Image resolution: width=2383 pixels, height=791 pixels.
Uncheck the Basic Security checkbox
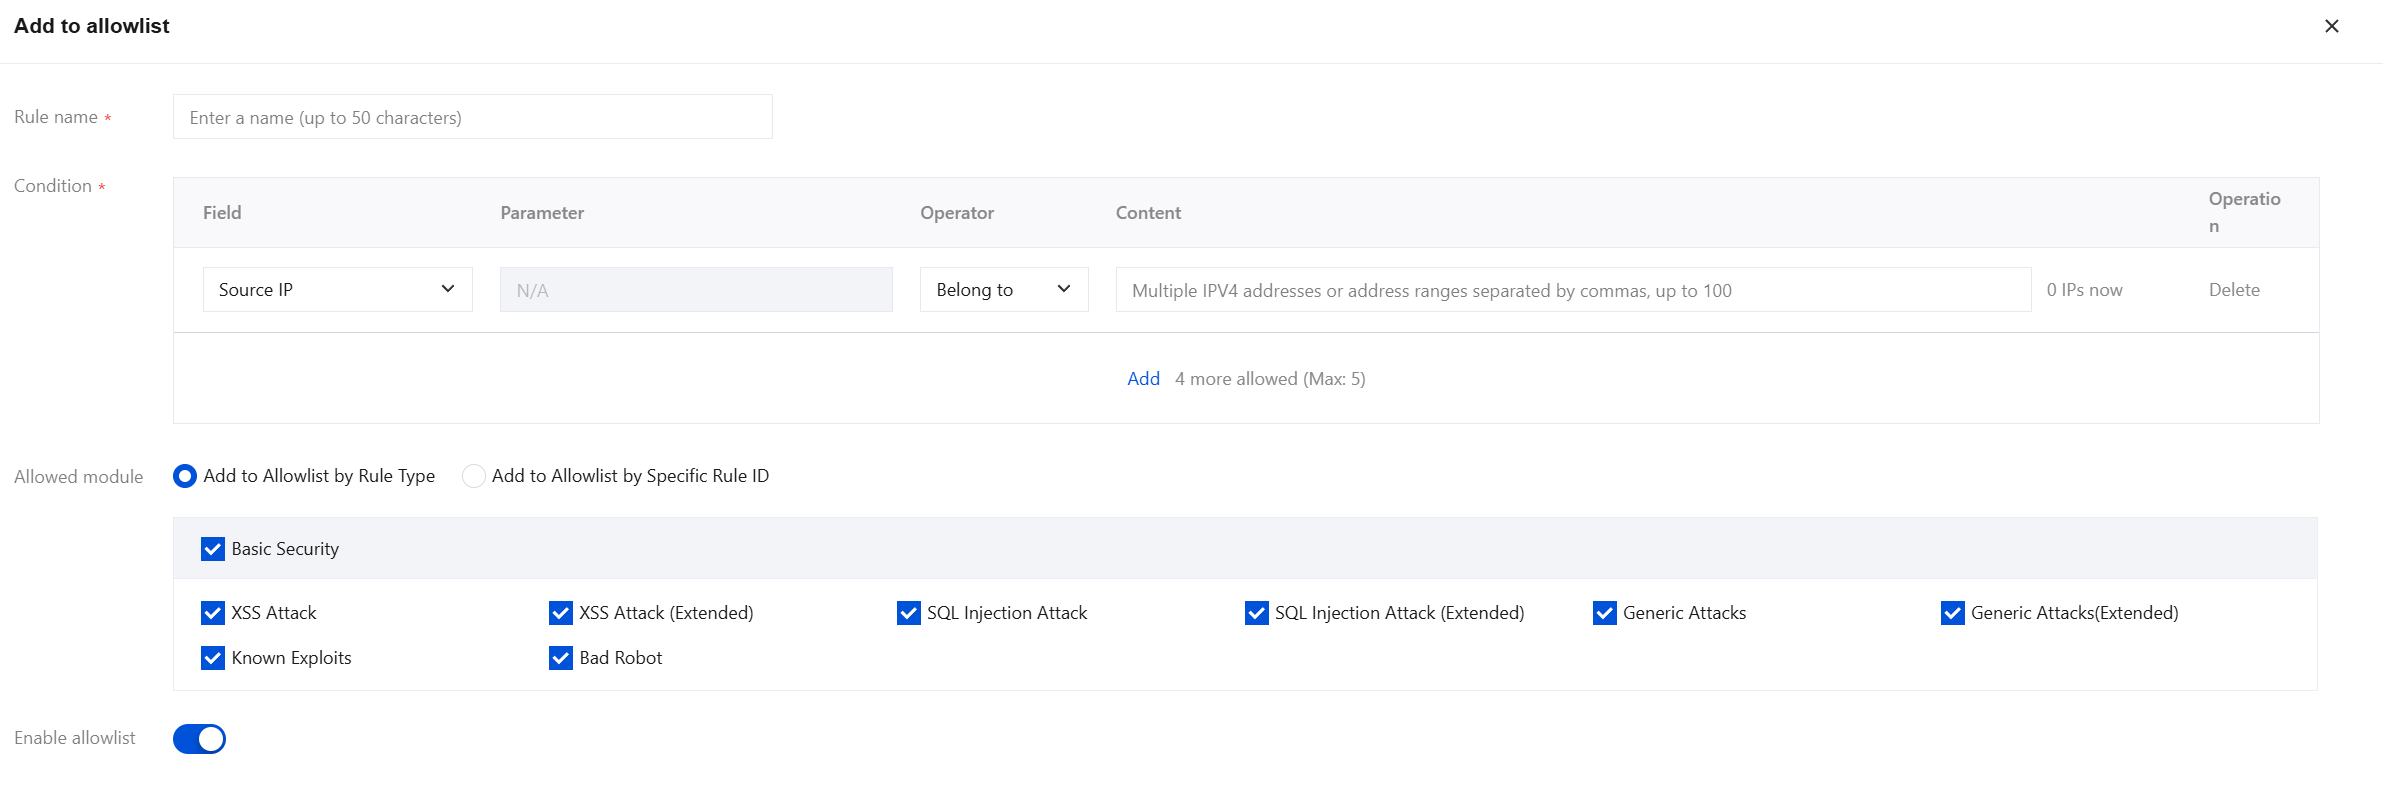213,549
